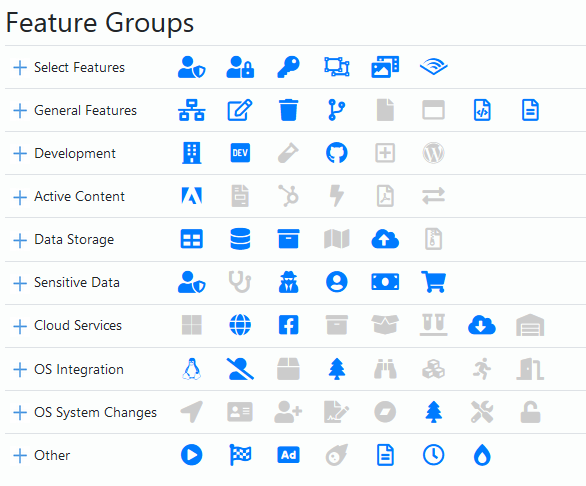The height and width of the screenshot is (486, 586).
Task: Click the globe icon in Cloud Services
Action: (240, 325)
